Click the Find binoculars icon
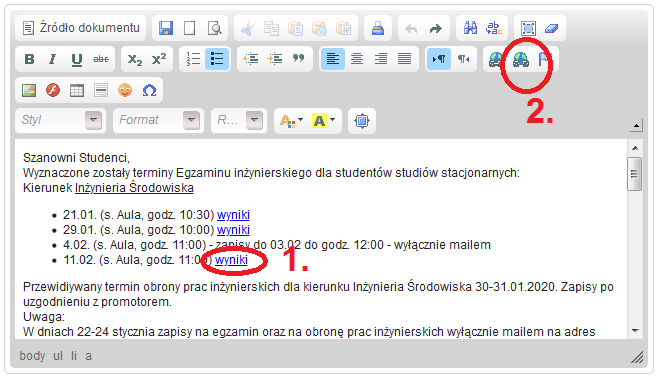This screenshot has width=660, height=380. point(470,28)
